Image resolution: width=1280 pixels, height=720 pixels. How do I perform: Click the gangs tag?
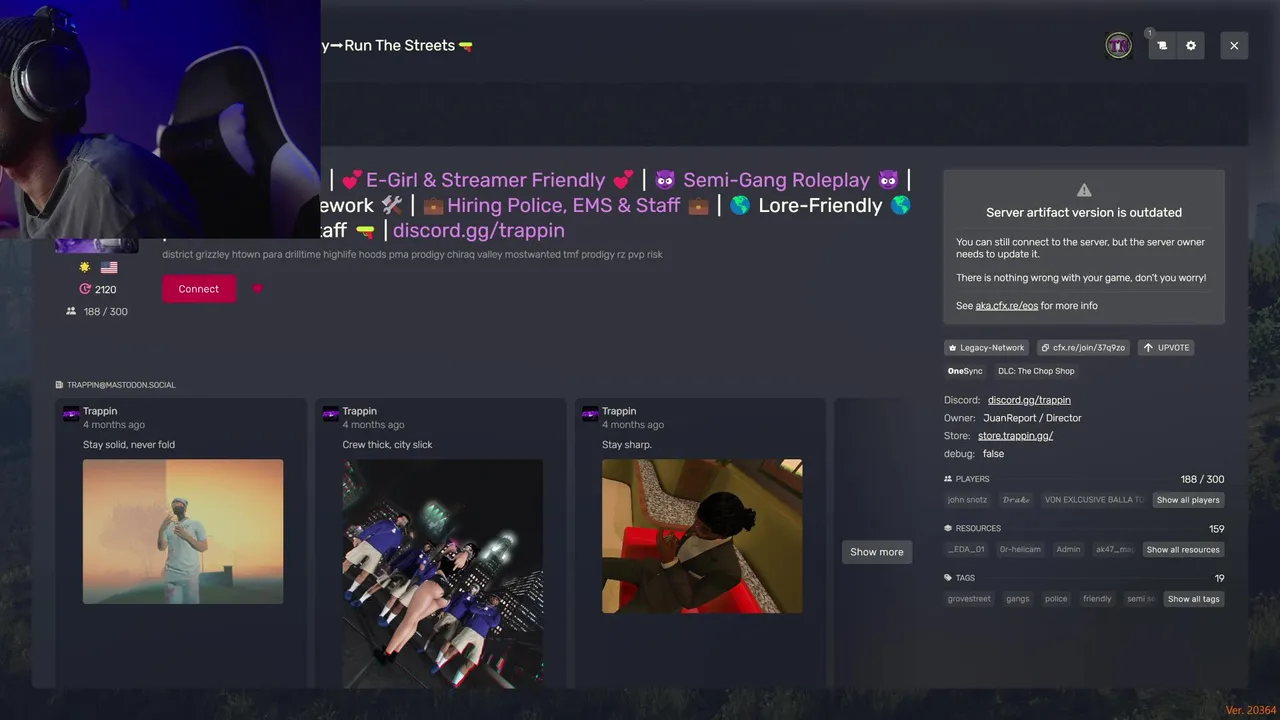coord(1018,599)
